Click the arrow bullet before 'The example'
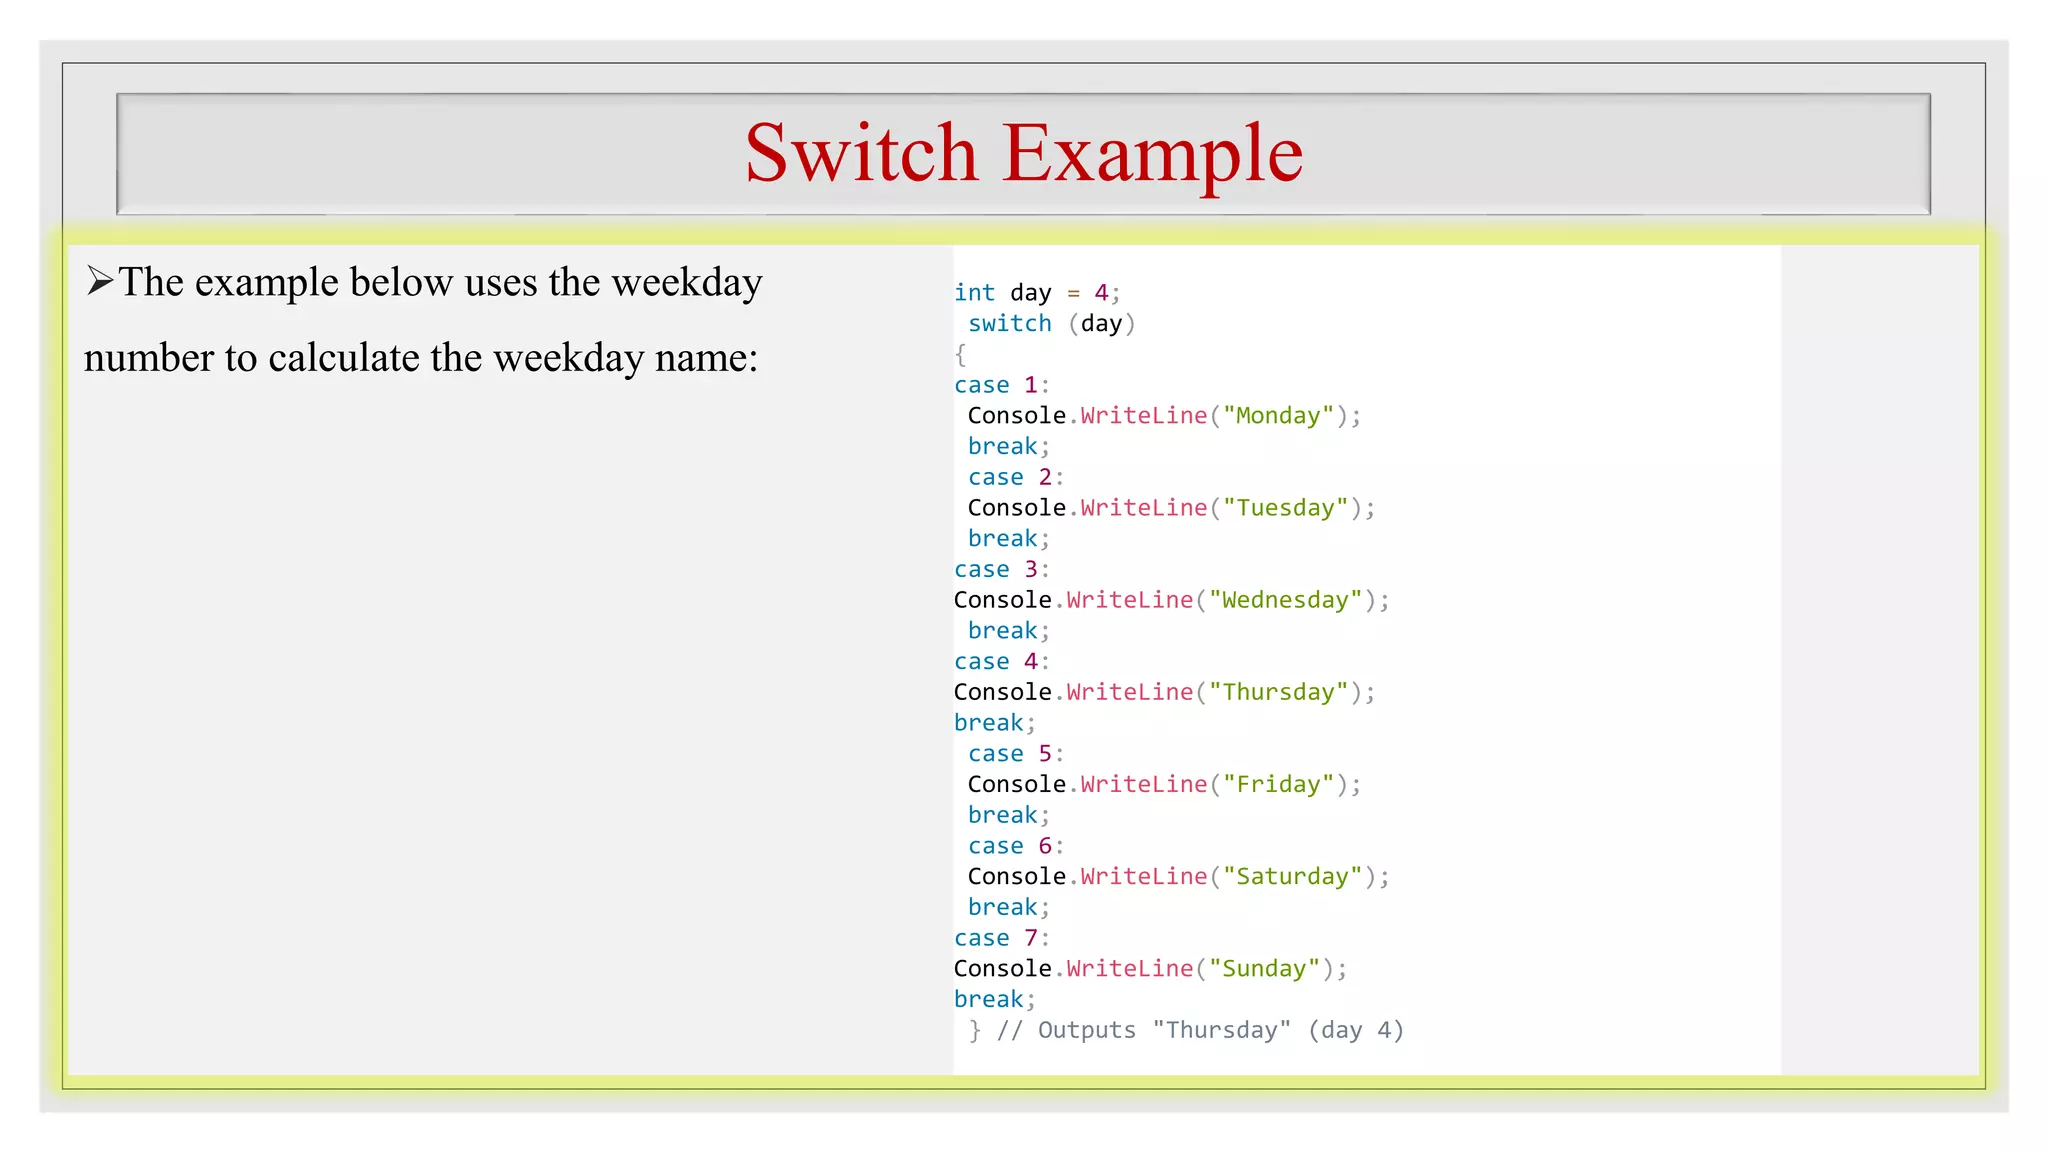This screenshot has width=2048, height=1152. click(99, 281)
